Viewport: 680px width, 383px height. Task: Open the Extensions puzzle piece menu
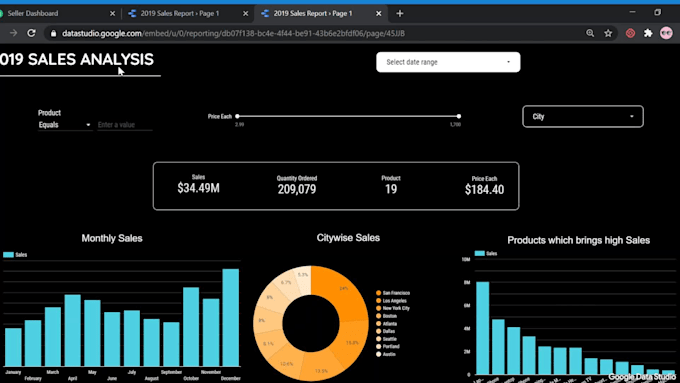(x=648, y=33)
